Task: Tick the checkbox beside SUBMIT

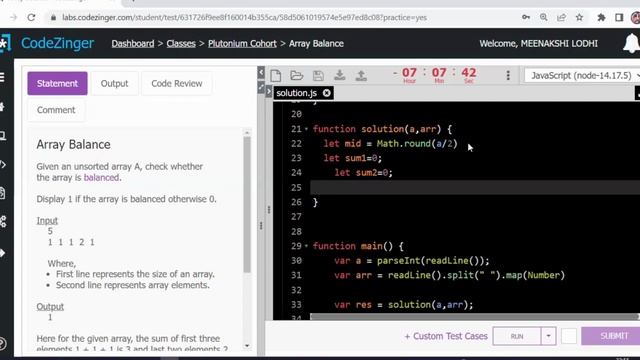Action: tap(569, 336)
